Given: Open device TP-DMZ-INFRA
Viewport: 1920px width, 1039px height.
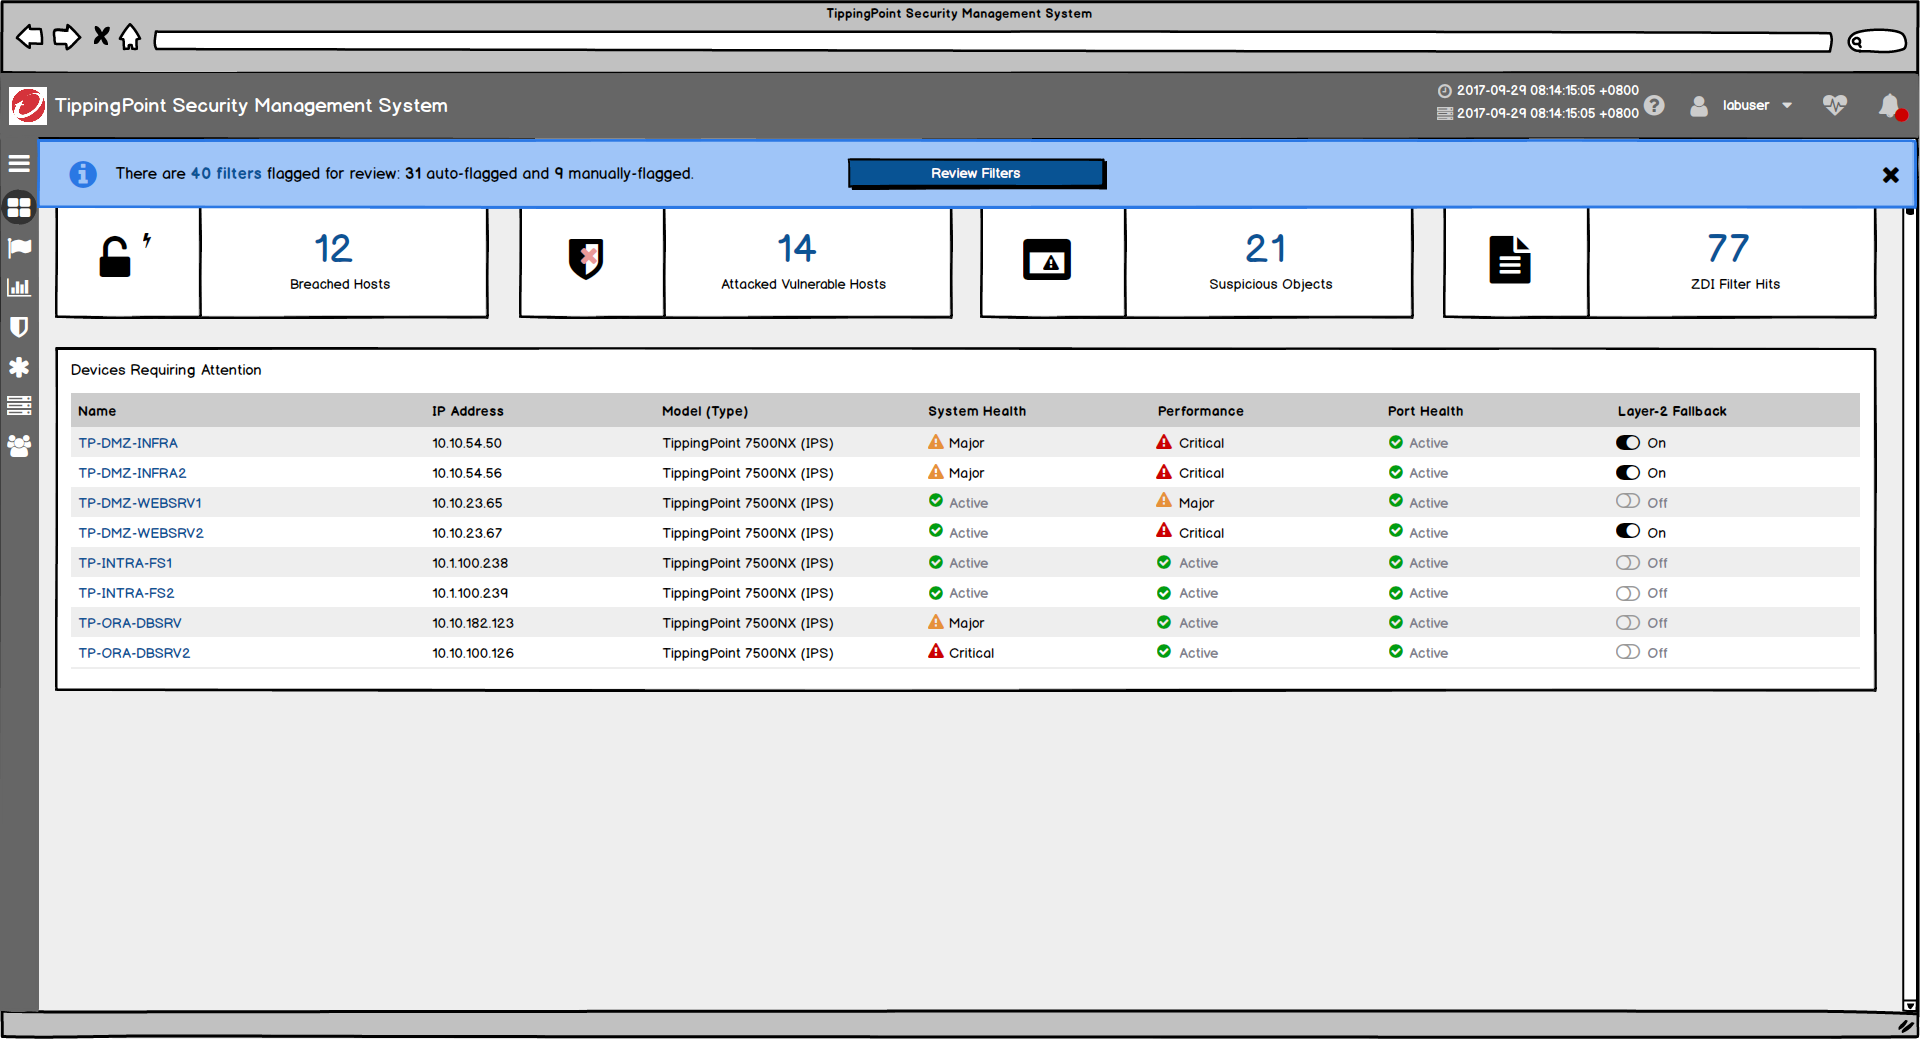Looking at the screenshot, I should pos(128,443).
